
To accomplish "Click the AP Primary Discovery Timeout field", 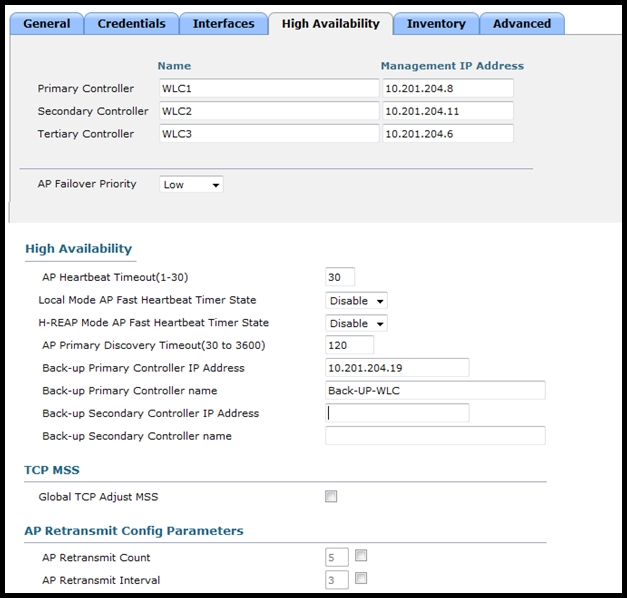I will pos(349,345).
